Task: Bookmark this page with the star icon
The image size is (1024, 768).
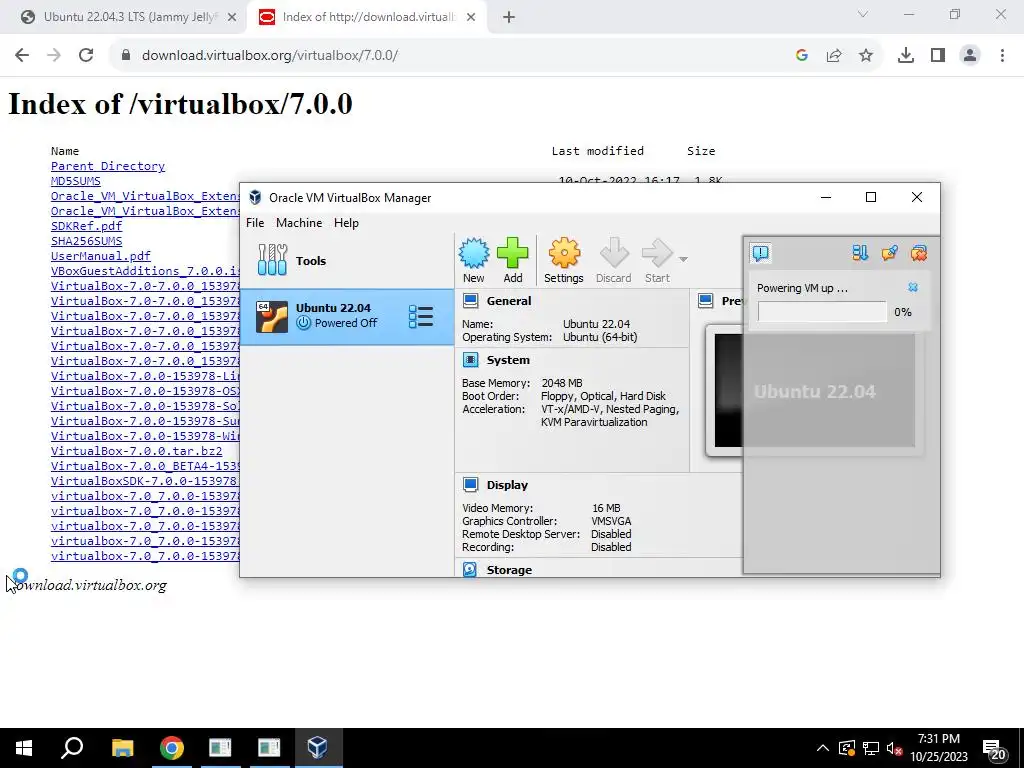Action: pyautogui.click(x=866, y=56)
